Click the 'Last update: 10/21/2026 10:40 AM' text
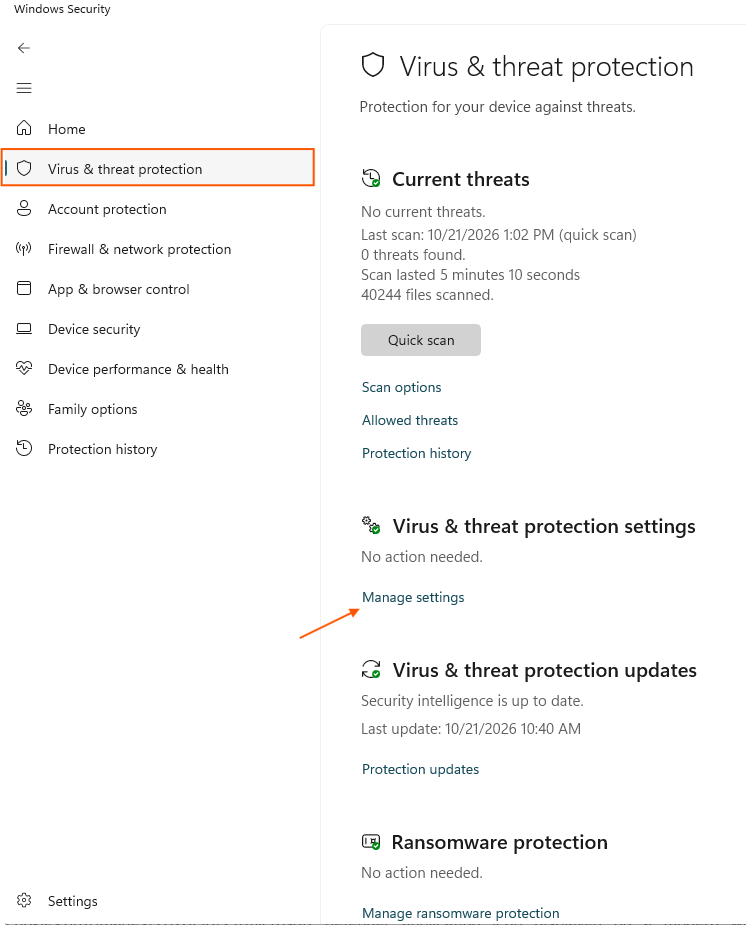 click(x=471, y=729)
